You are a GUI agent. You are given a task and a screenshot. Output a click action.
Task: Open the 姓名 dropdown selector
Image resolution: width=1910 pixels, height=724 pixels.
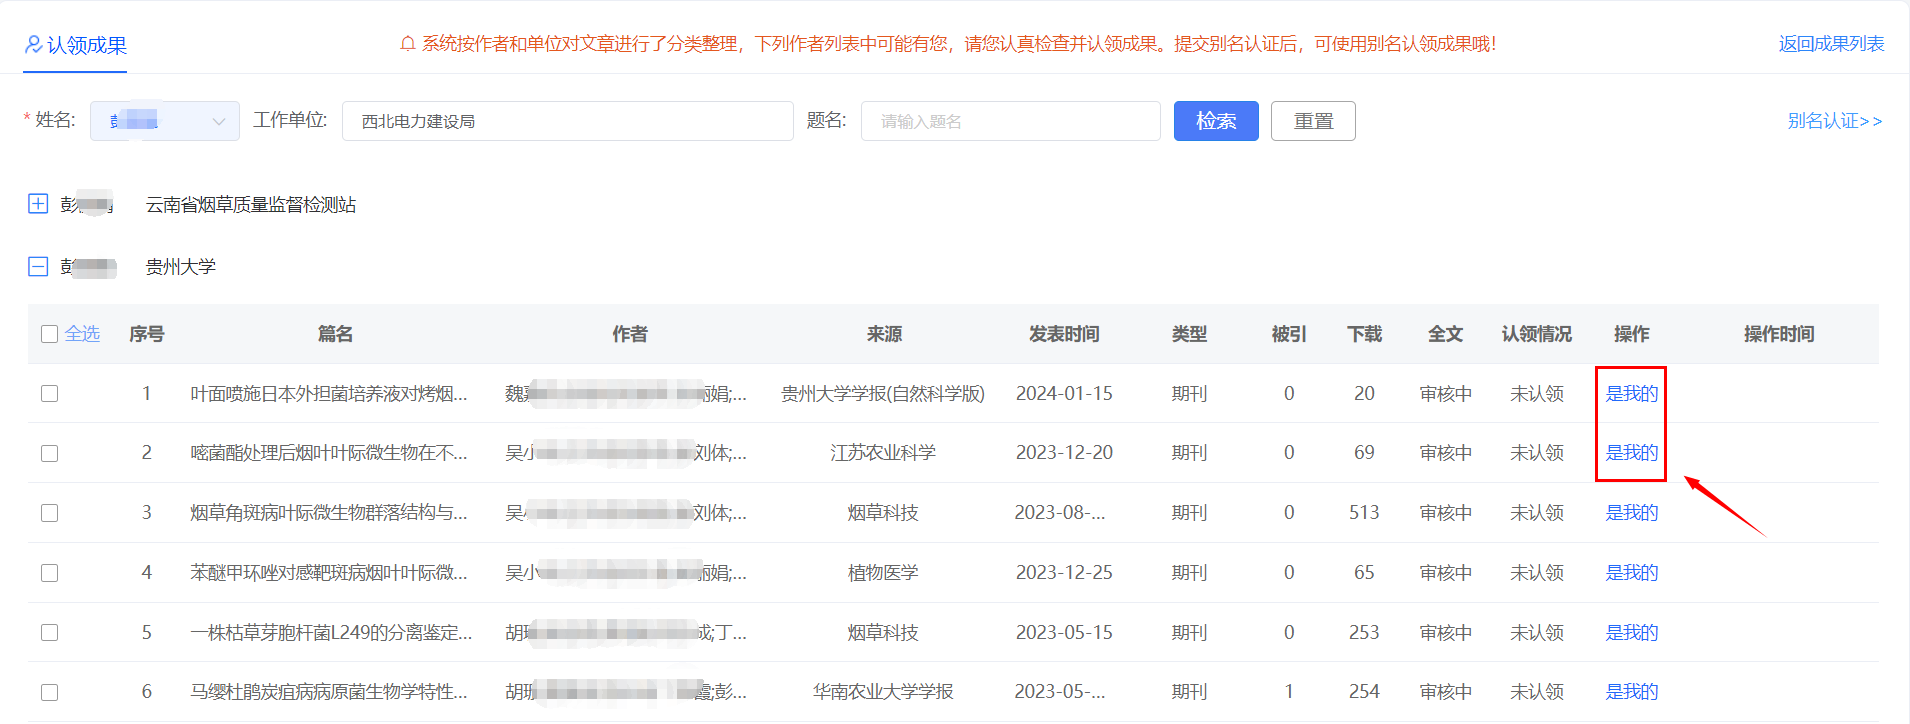(x=165, y=121)
